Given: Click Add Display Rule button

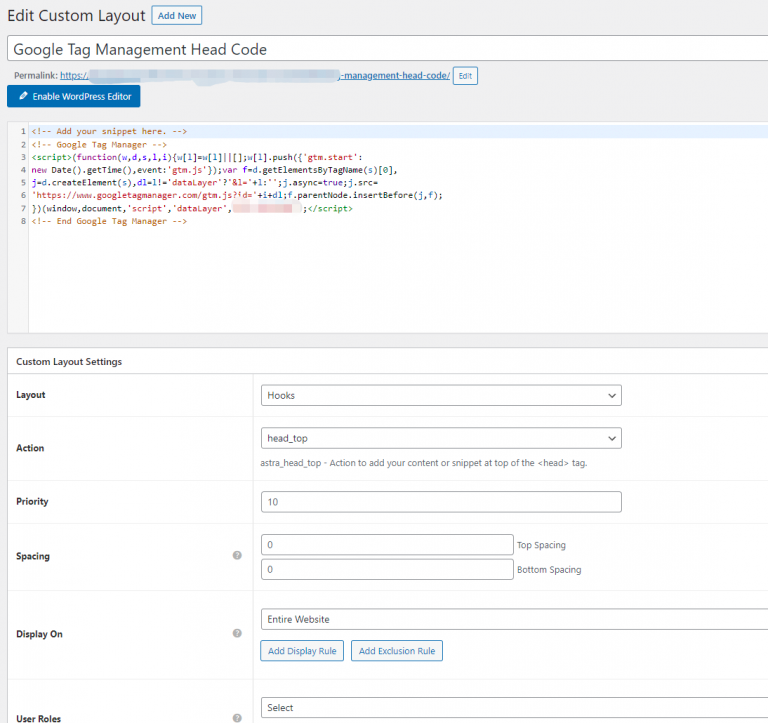Looking at the screenshot, I should pos(302,651).
